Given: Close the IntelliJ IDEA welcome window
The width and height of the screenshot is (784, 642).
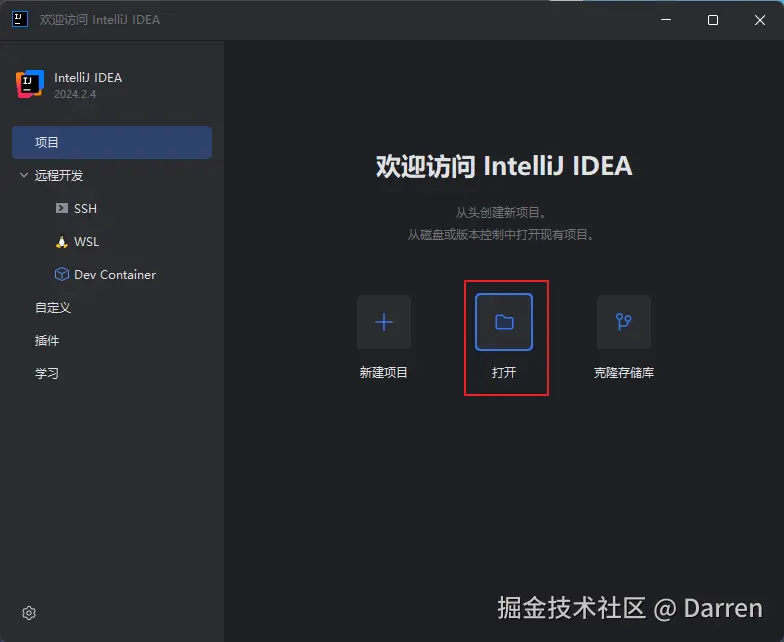Looking at the screenshot, I should click(760, 20).
